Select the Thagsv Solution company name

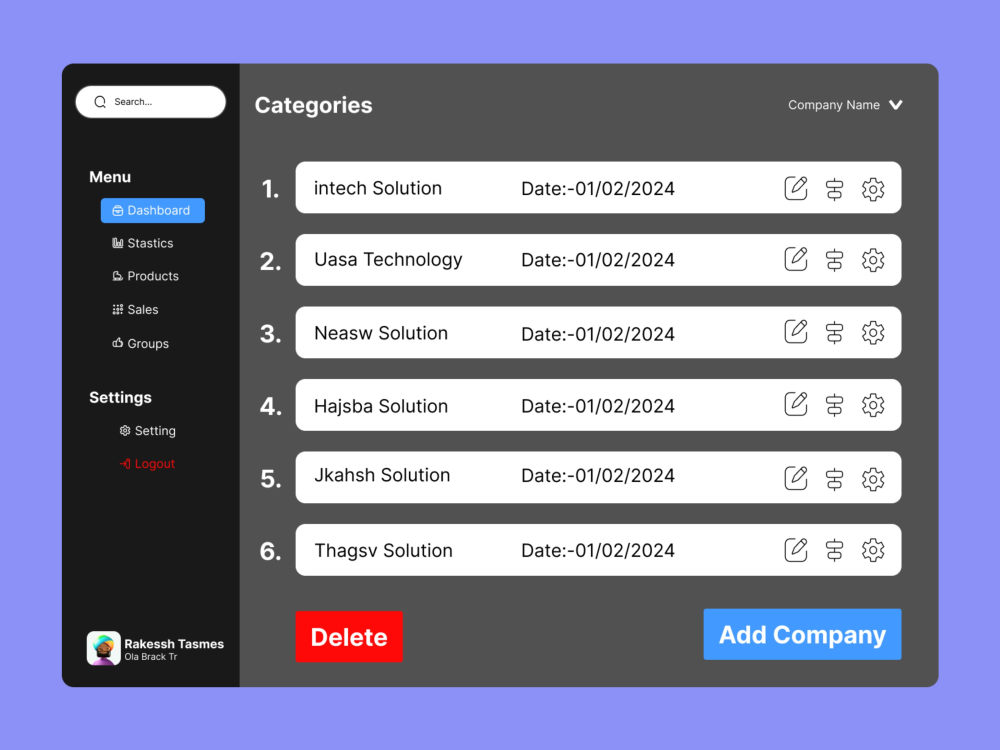[383, 550]
